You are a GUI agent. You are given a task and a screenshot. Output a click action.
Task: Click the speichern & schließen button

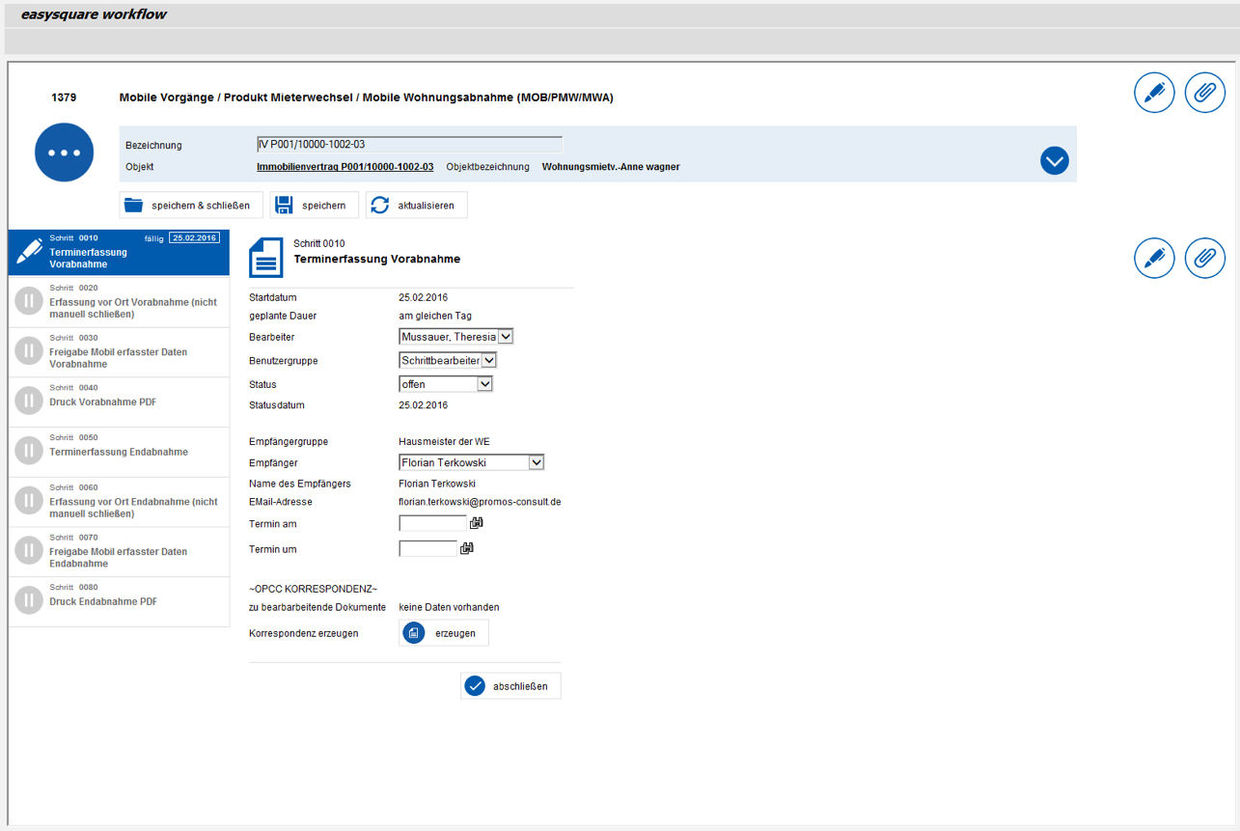pyautogui.click(x=191, y=205)
